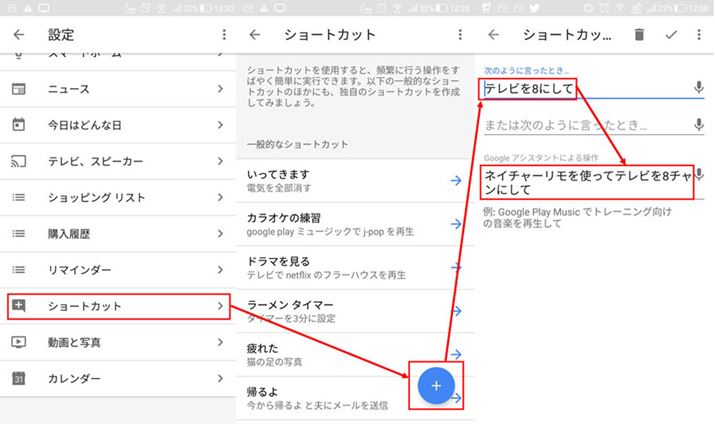Click the 動画と写真 play icon
This screenshot has width=715, height=424.
(19, 342)
